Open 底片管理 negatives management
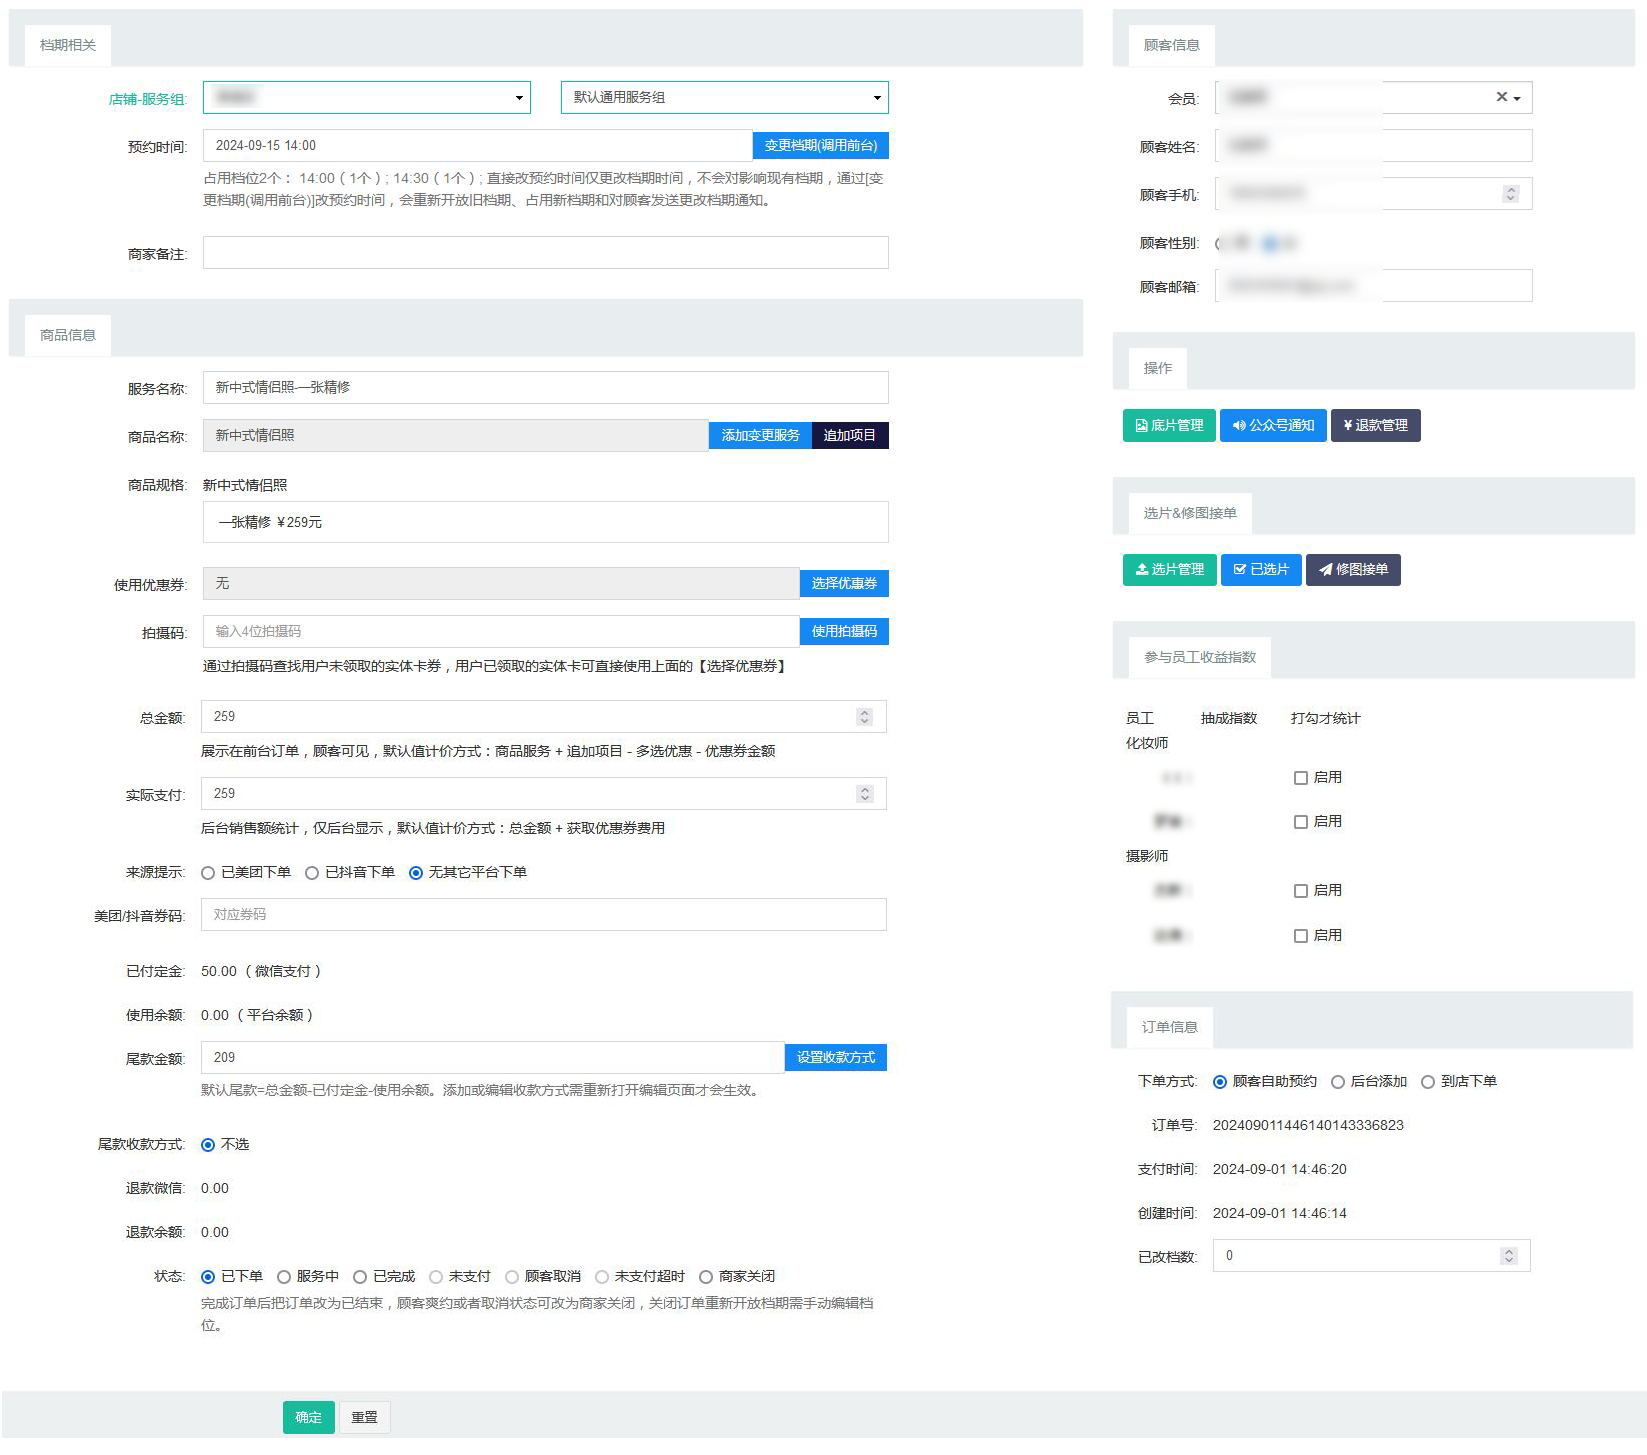Viewport: 1647px width, 1455px height. pyautogui.click(x=1168, y=426)
